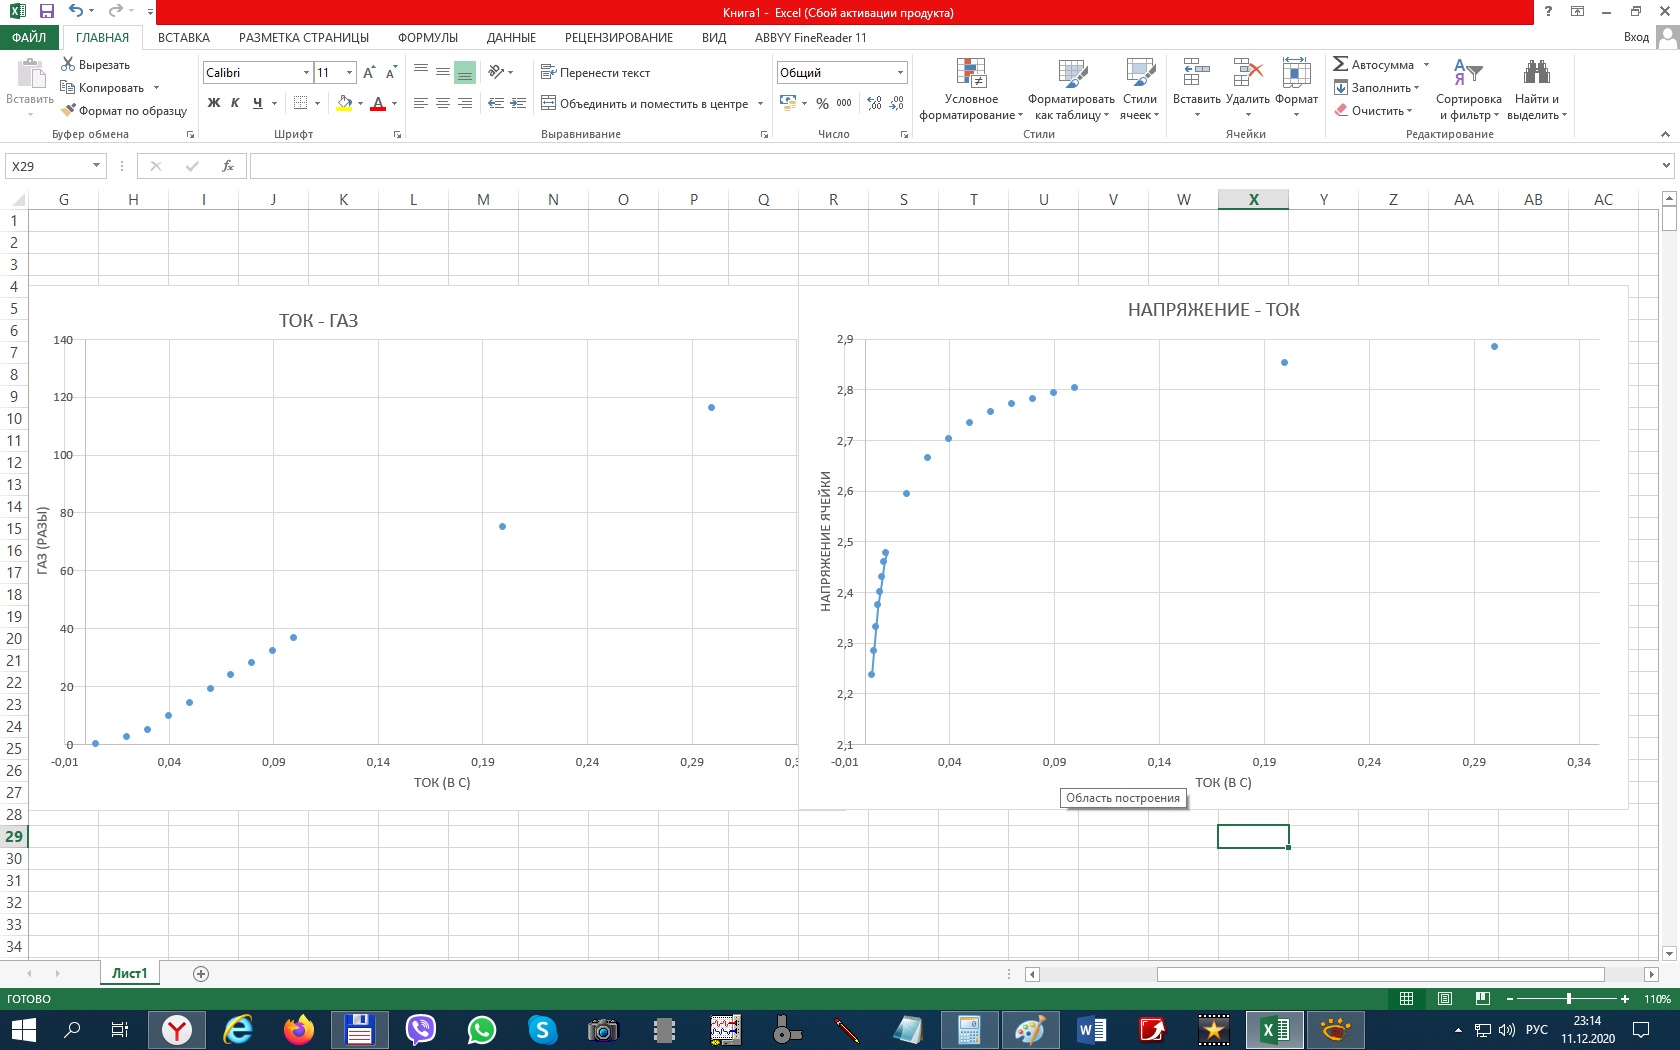Click the Increase Font Size icon
Image resolution: width=1680 pixels, height=1050 pixels.
pyautogui.click(x=369, y=73)
